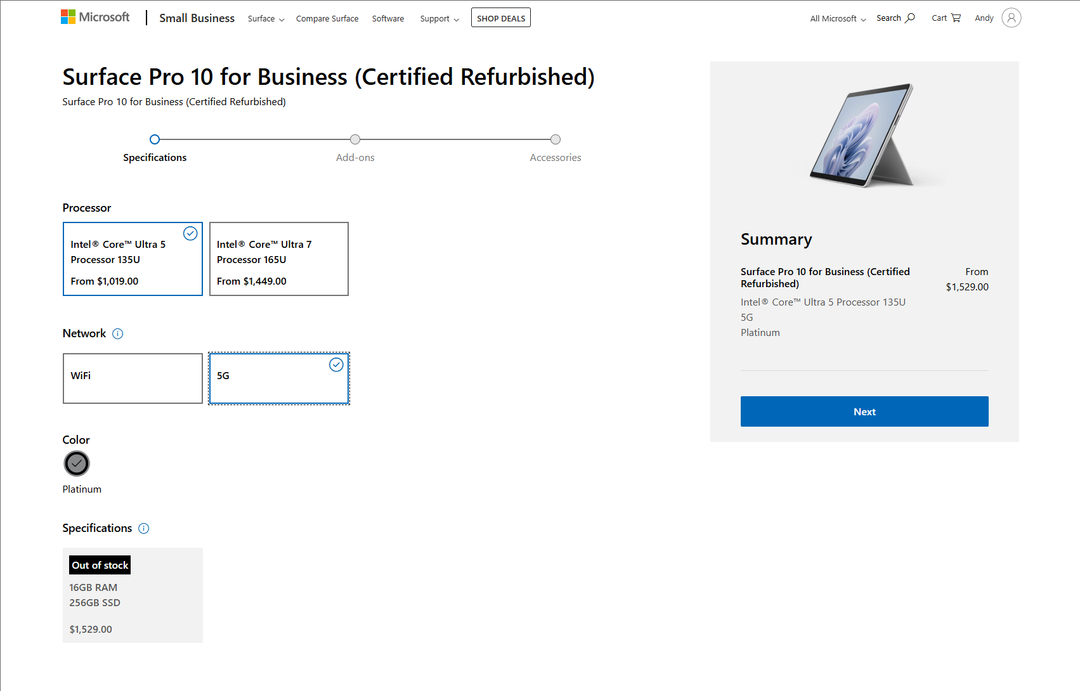
Task: Click the checkmark on the 5G option
Action: [336, 365]
